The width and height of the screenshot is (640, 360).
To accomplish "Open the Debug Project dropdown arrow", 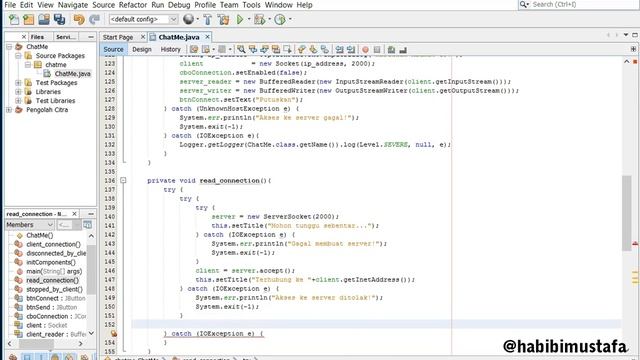I will tap(269, 19).
